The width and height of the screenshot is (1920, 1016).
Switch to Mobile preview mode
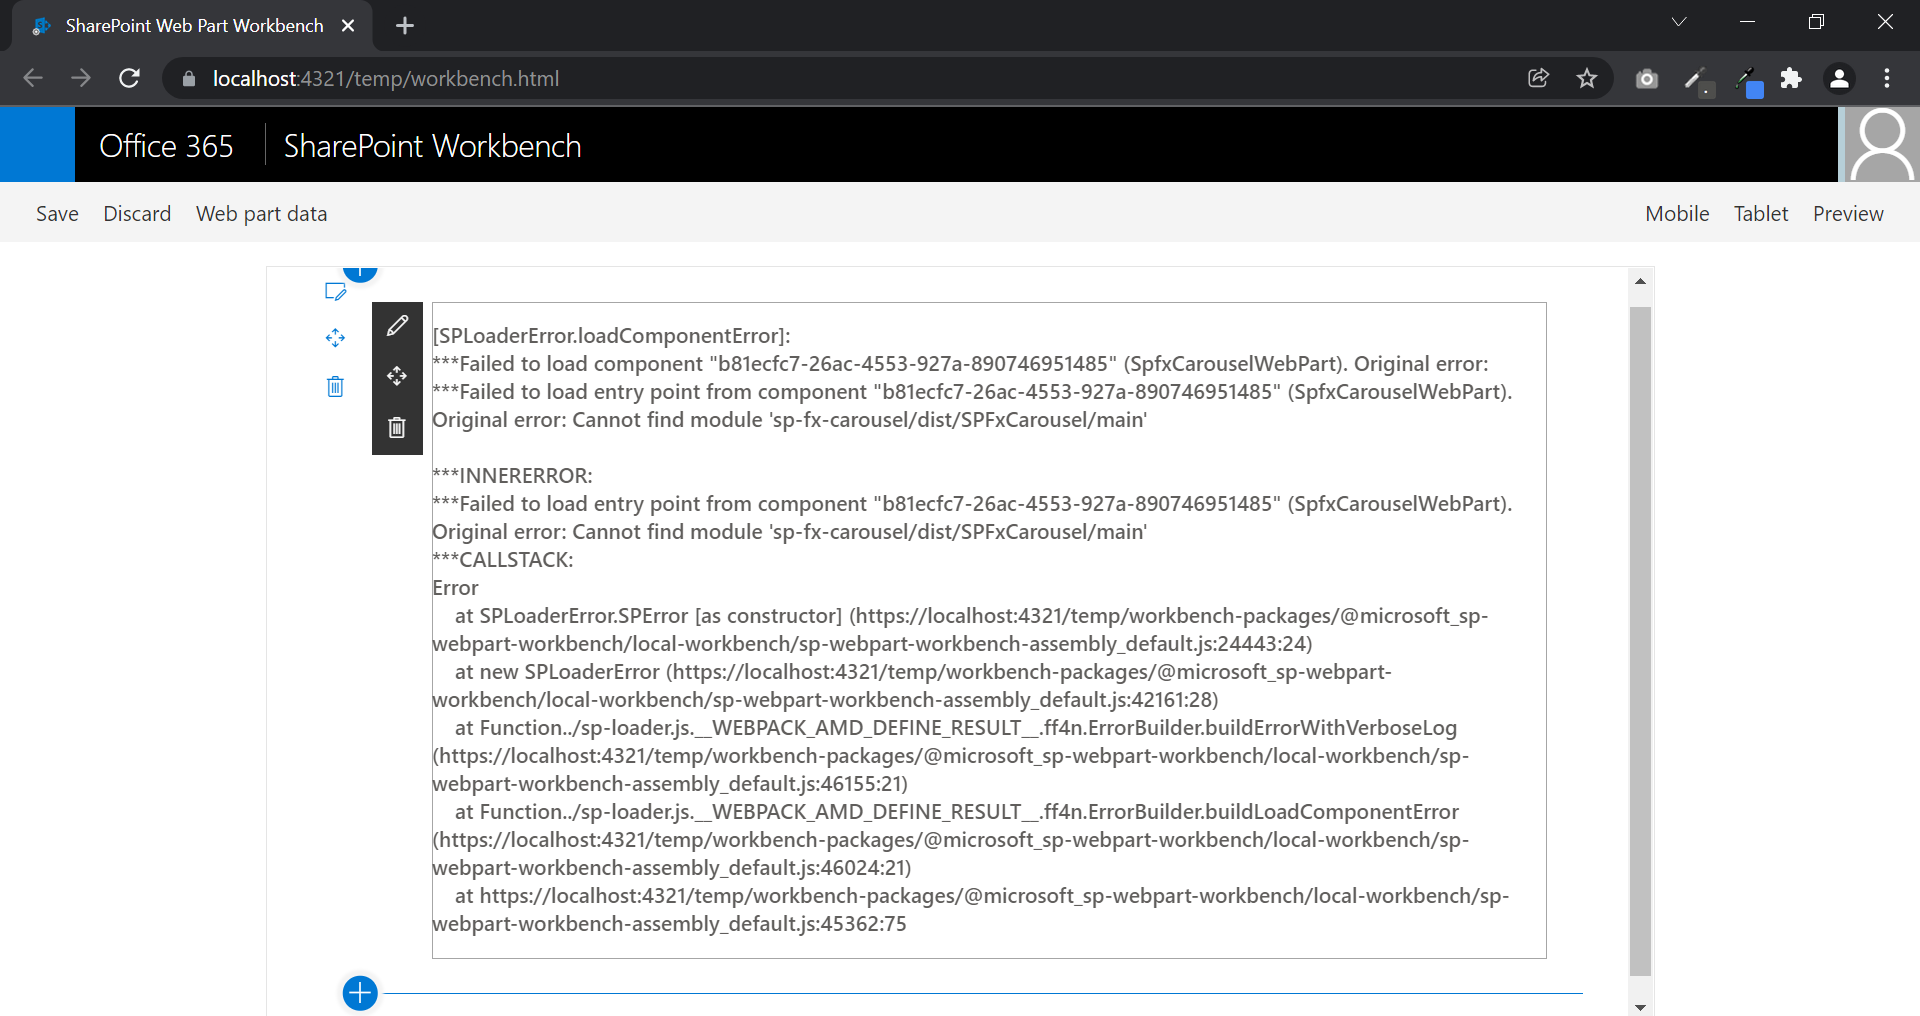coord(1677,213)
